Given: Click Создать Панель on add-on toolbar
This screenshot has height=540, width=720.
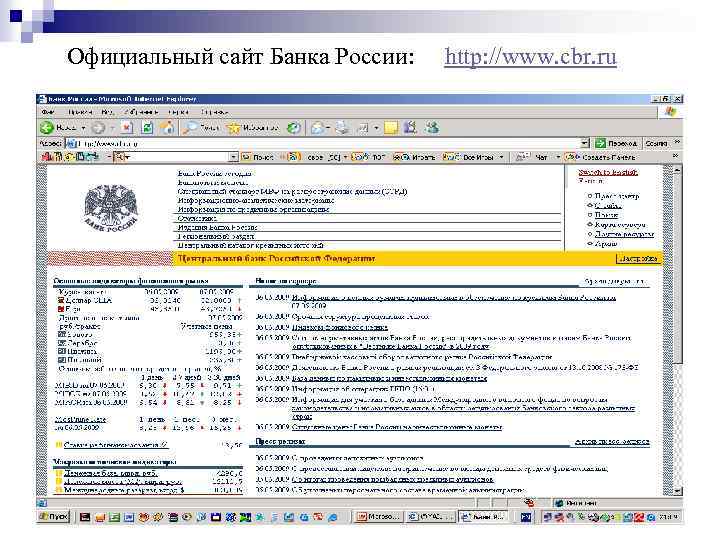Looking at the screenshot, I should (600, 157).
